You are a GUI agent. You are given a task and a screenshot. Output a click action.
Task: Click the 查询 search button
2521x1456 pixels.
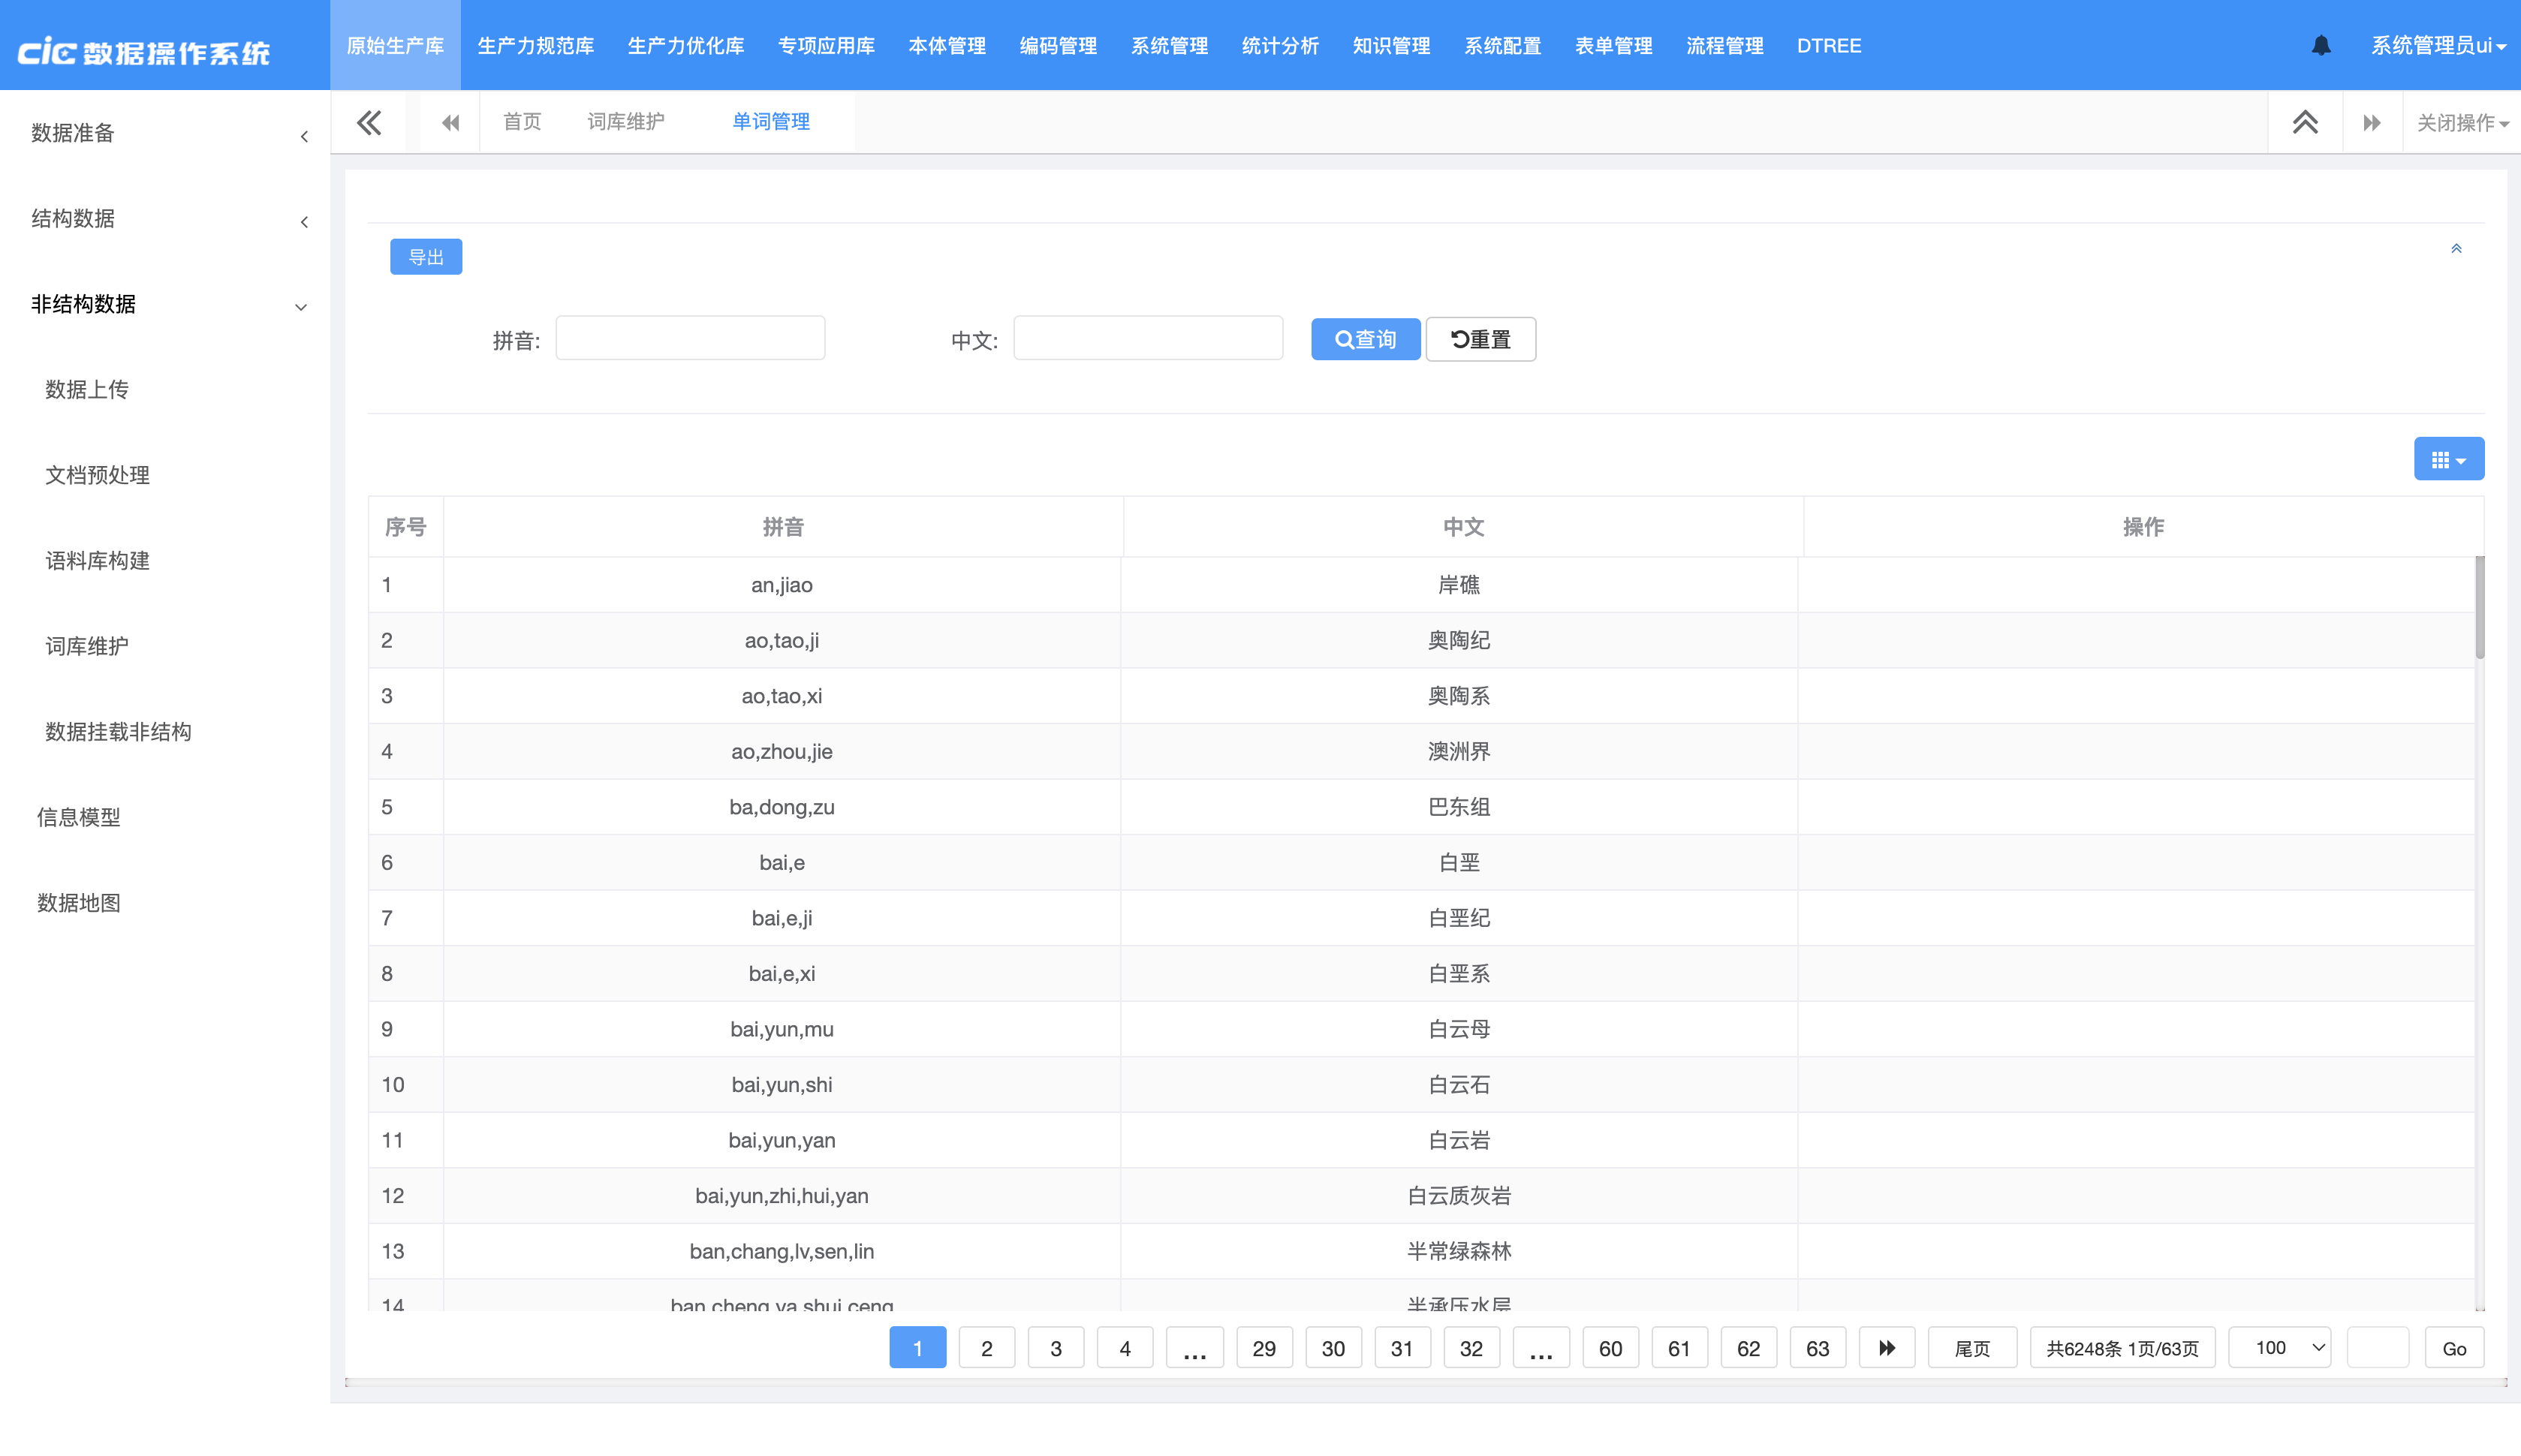click(1365, 340)
